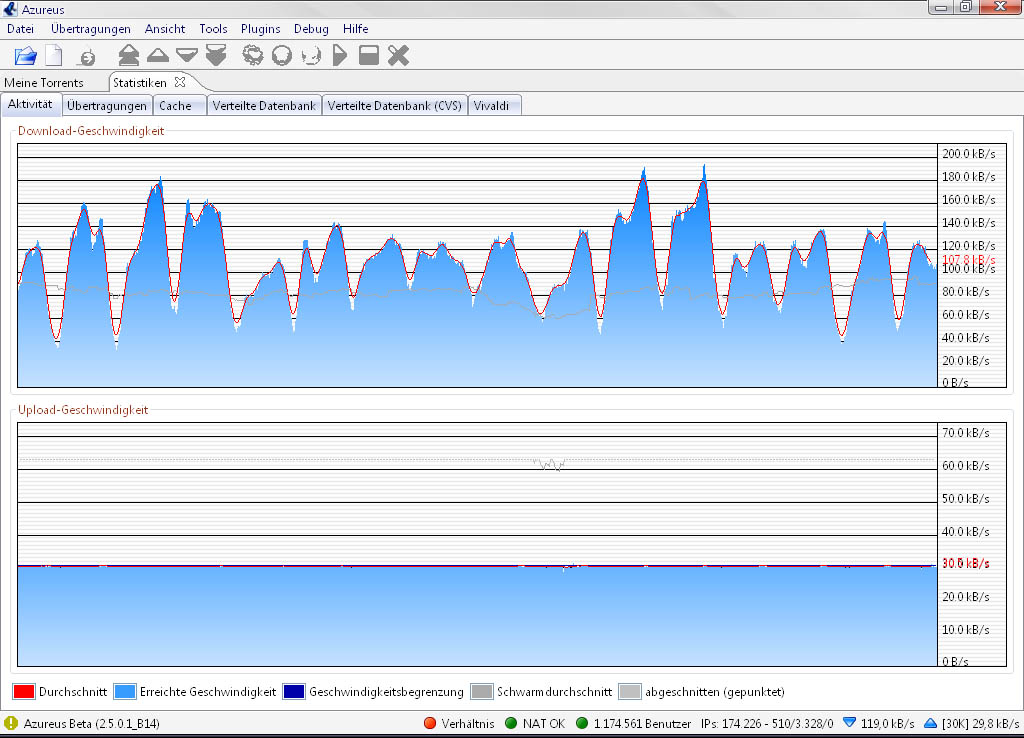Click the 200.0 kB/s download axis label
1024x738 pixels.
click(x=968, y=153)
